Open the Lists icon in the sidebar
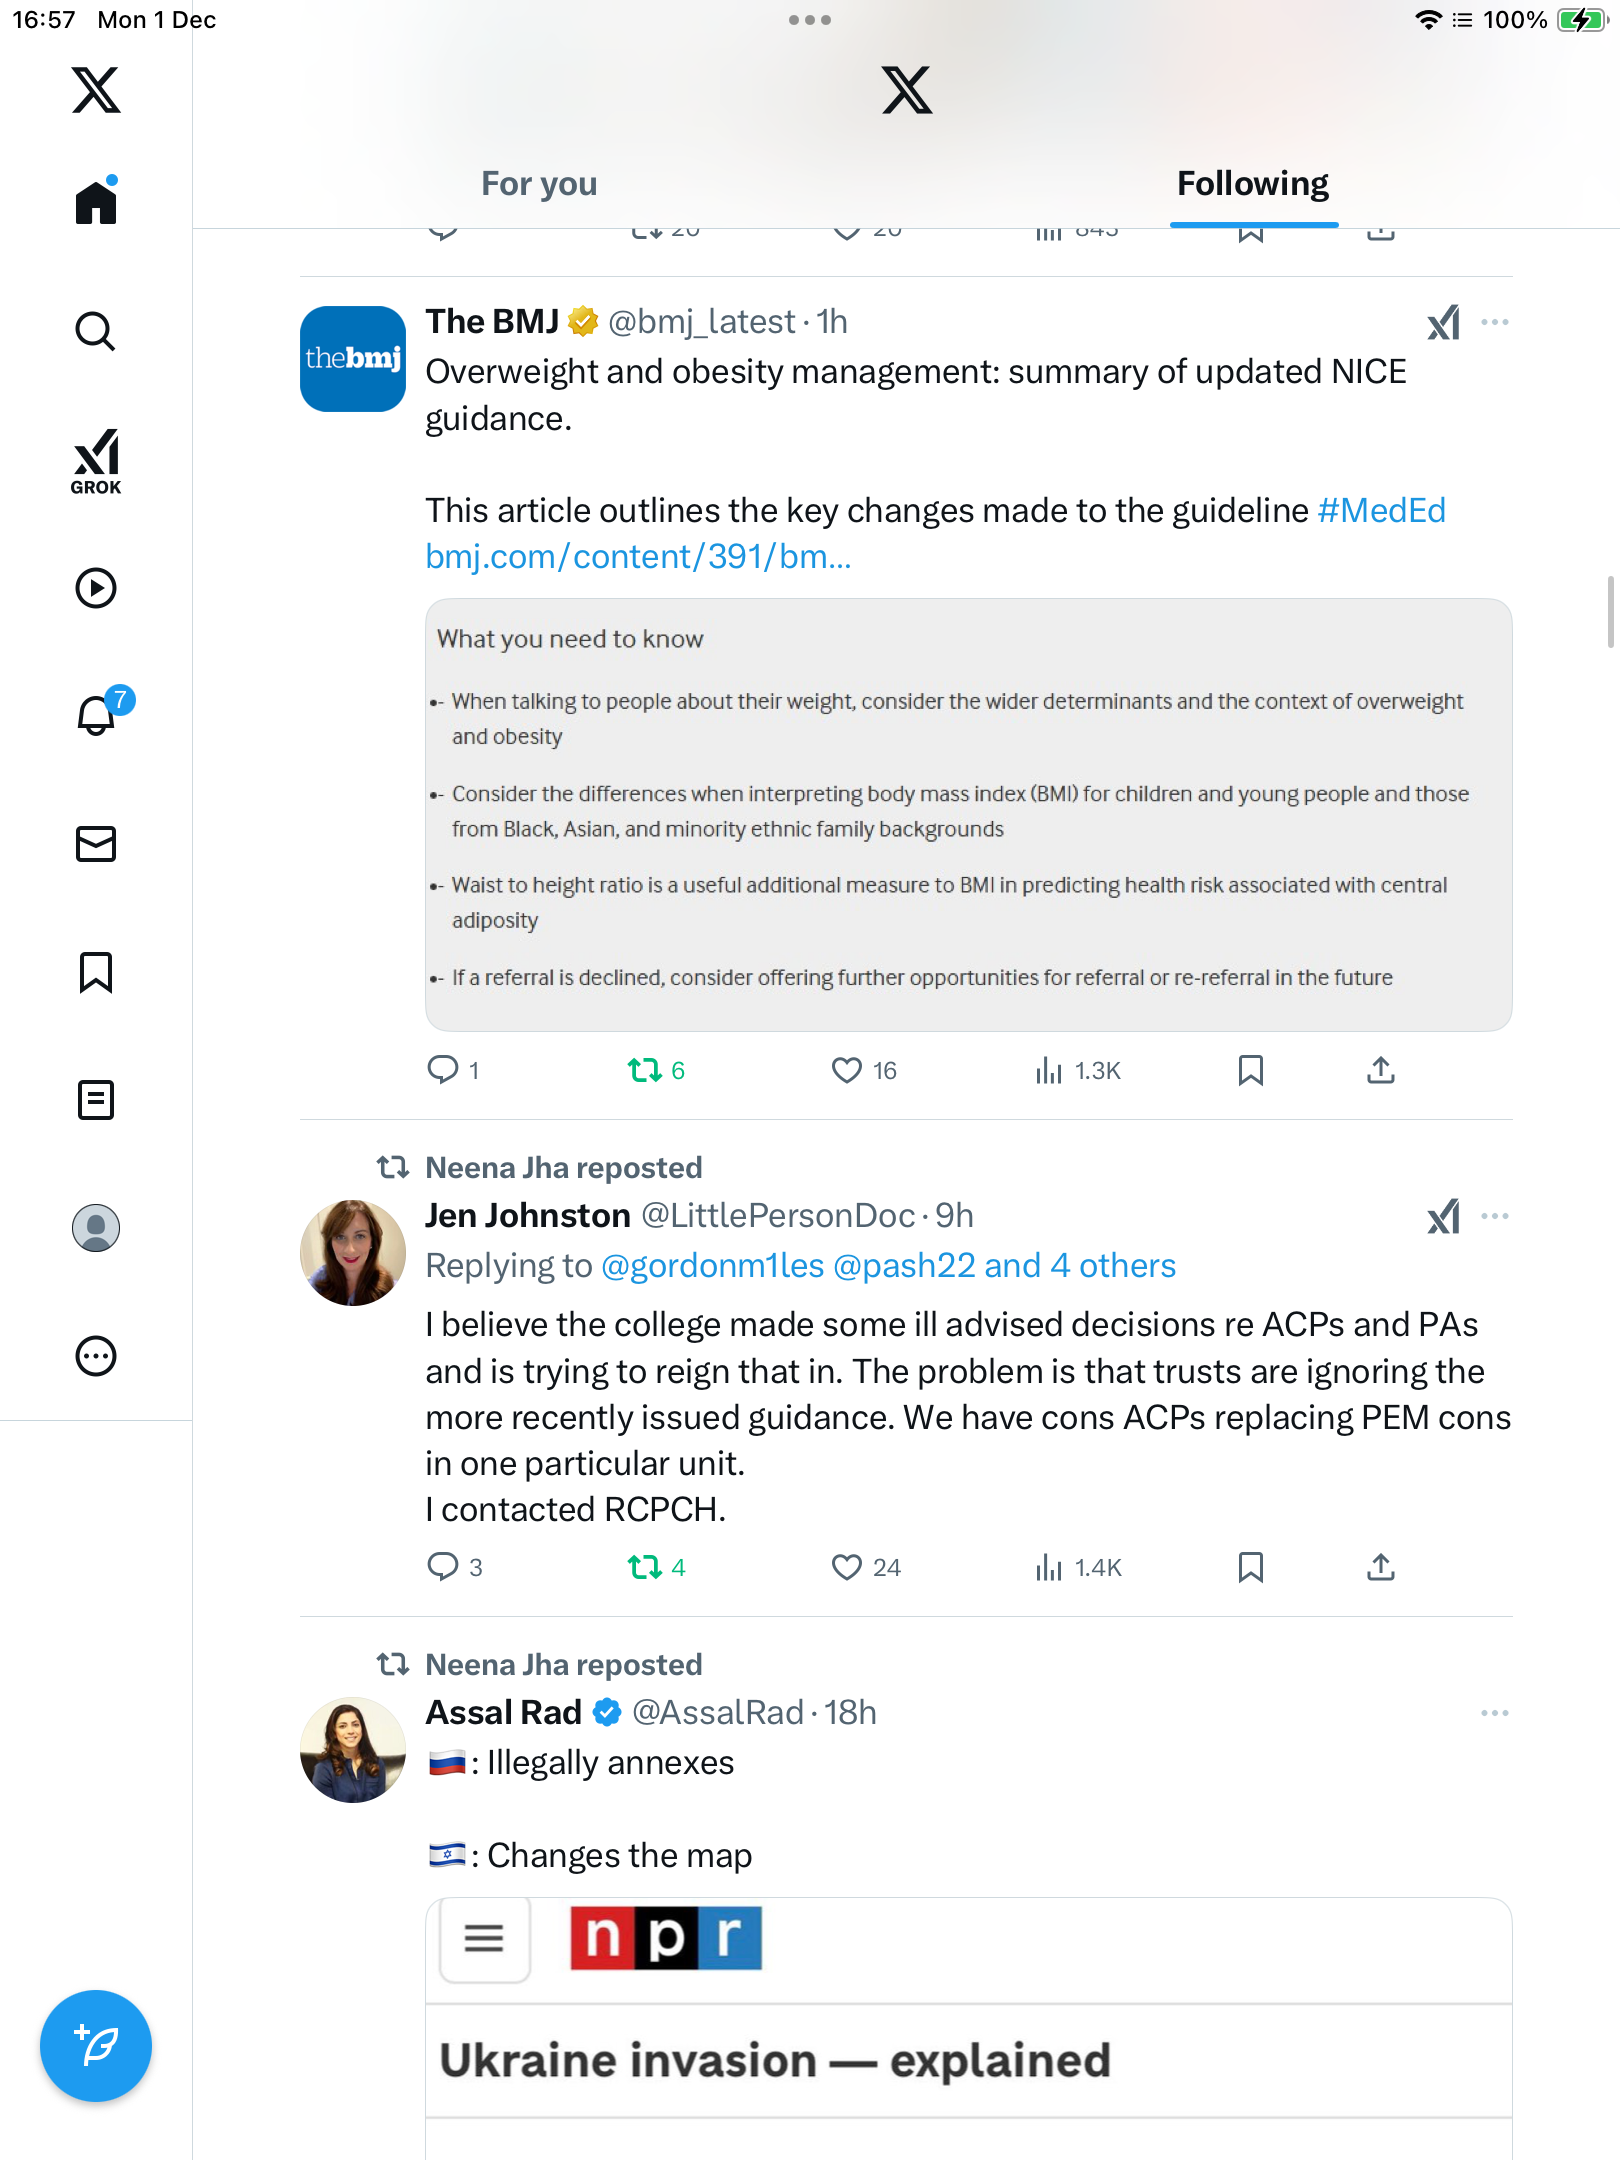1620x2160 pixels. 96,1100
